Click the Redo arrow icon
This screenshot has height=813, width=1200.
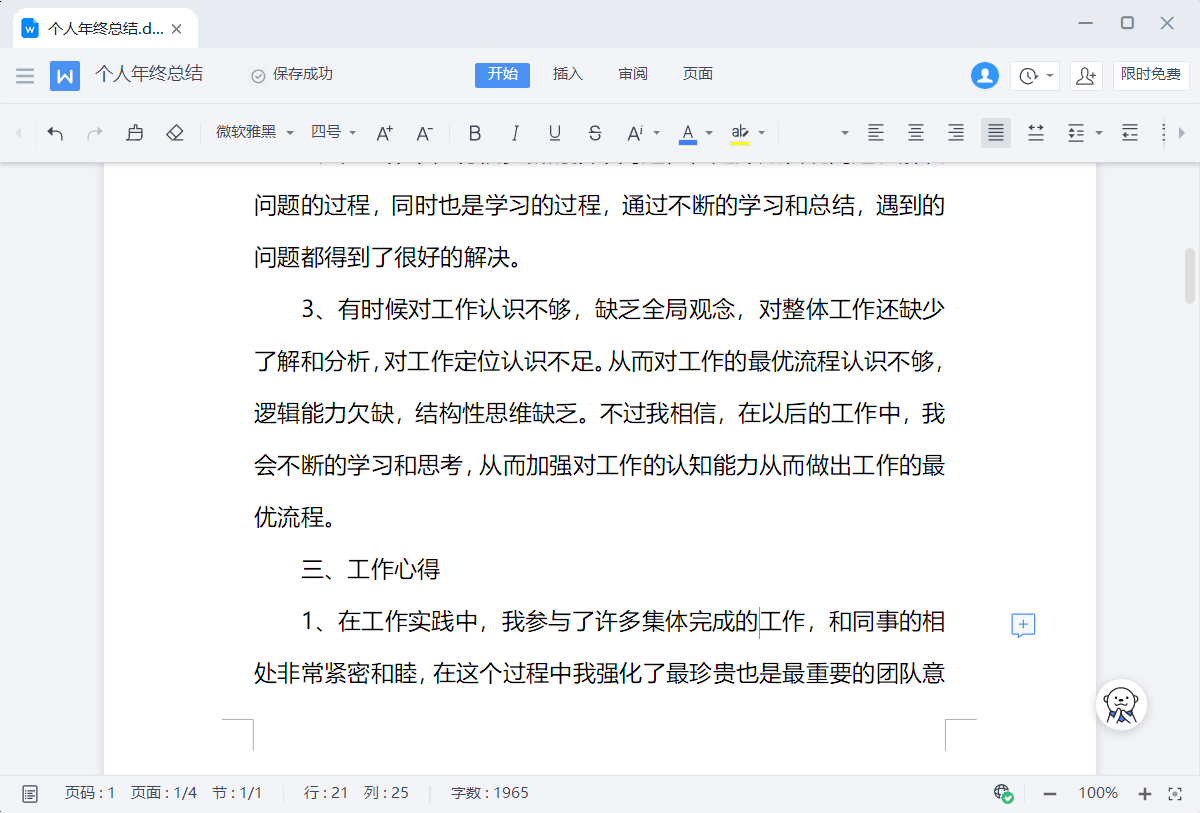tap(95, 132)
